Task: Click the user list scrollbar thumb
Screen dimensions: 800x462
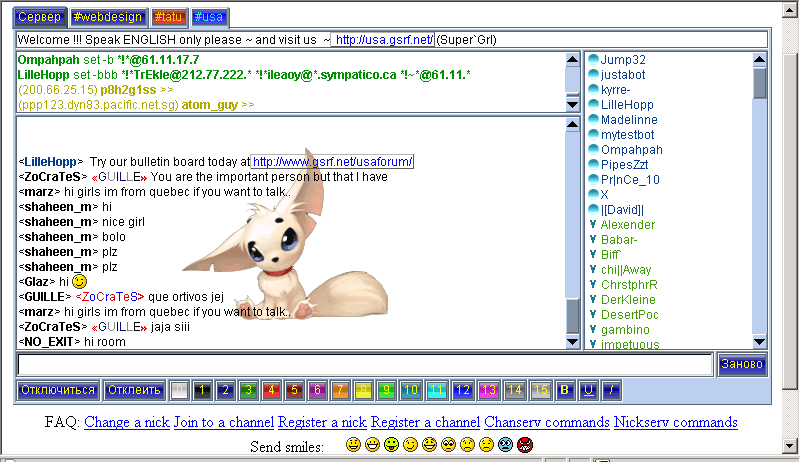Action: 759,83
